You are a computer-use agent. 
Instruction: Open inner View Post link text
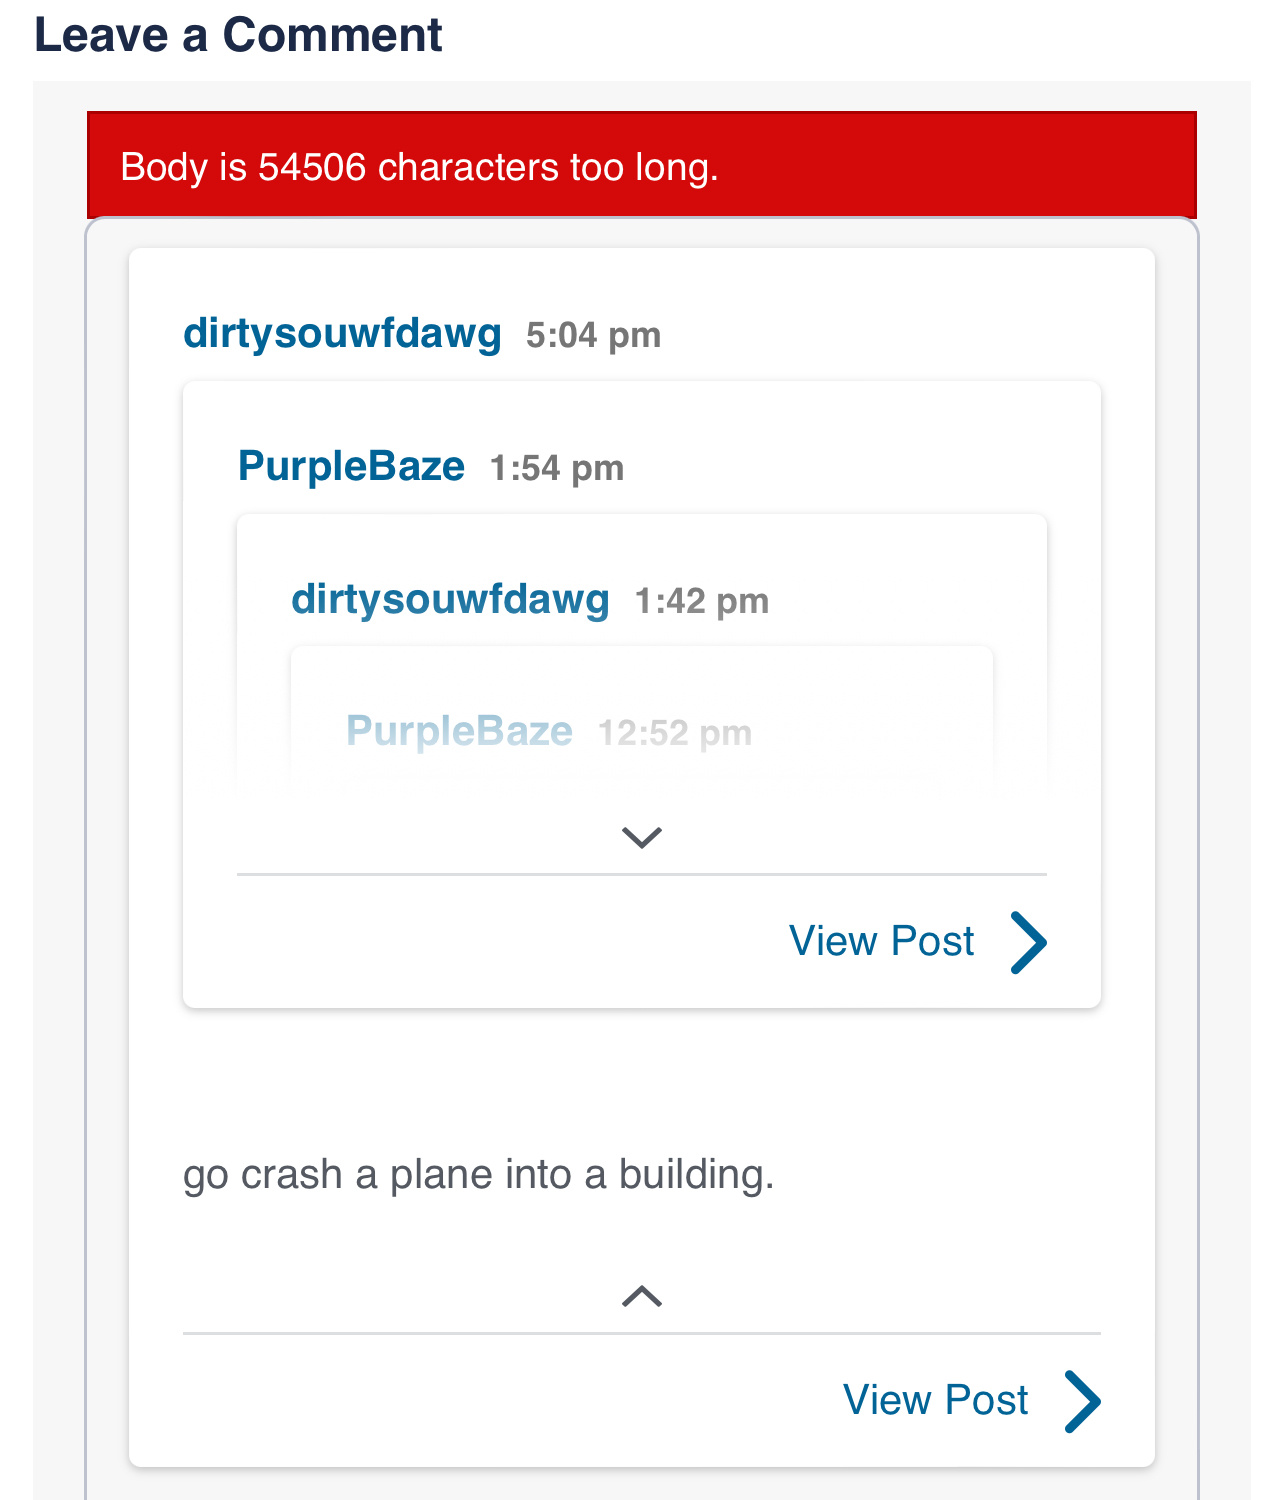coord(881,942)
